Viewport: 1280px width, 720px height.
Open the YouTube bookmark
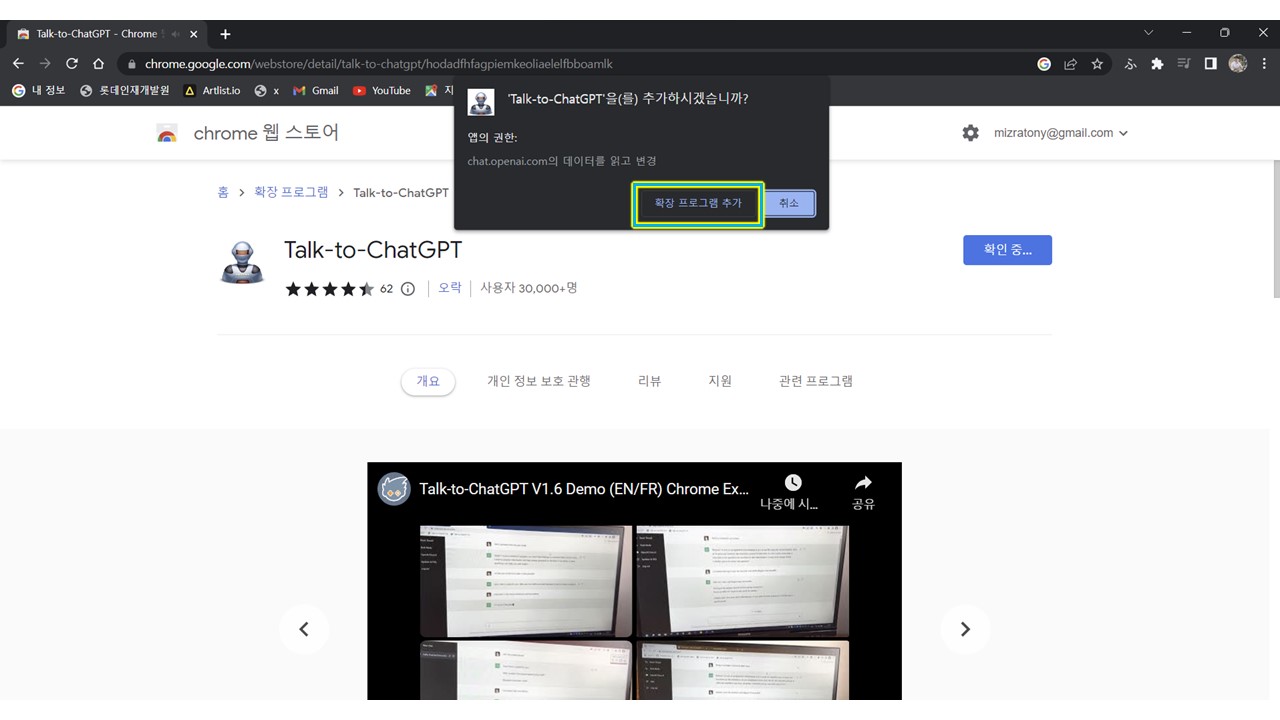(381, 90)
